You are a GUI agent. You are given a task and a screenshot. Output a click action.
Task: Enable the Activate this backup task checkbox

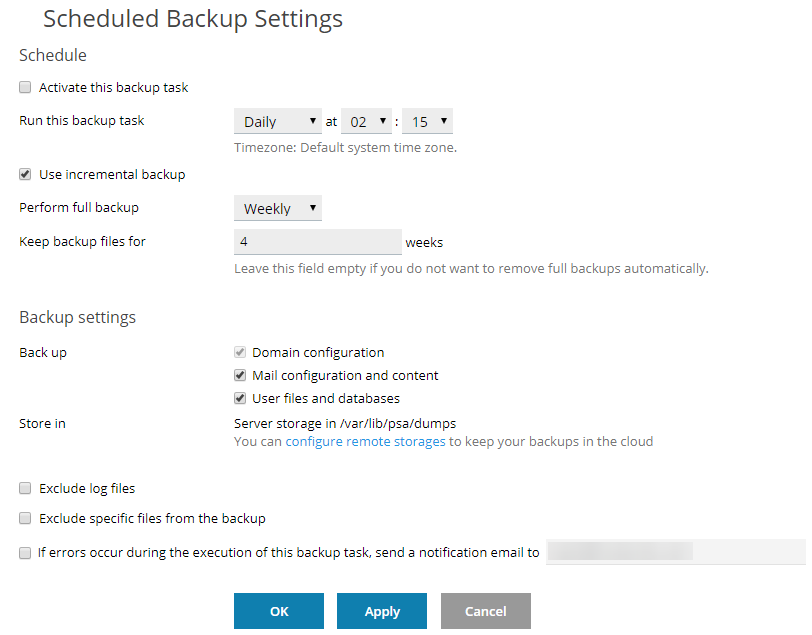click(25, 87)
